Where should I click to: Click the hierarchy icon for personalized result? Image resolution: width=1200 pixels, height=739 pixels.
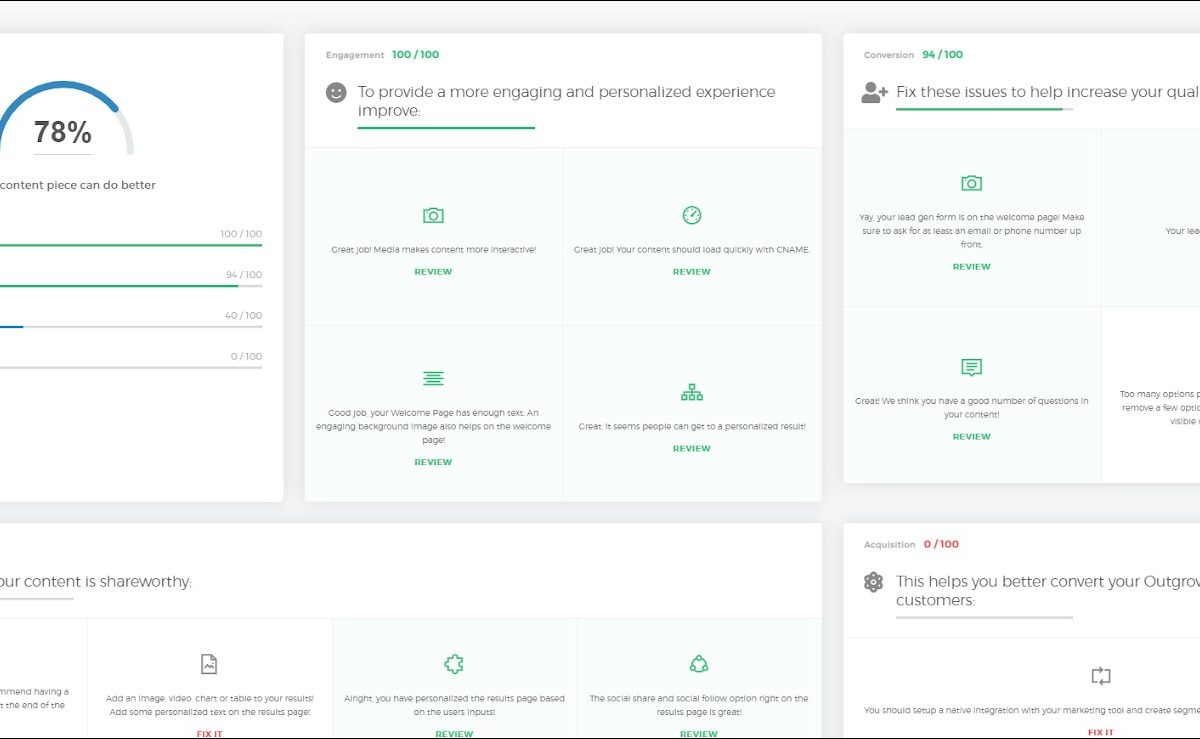click(692, 392)
